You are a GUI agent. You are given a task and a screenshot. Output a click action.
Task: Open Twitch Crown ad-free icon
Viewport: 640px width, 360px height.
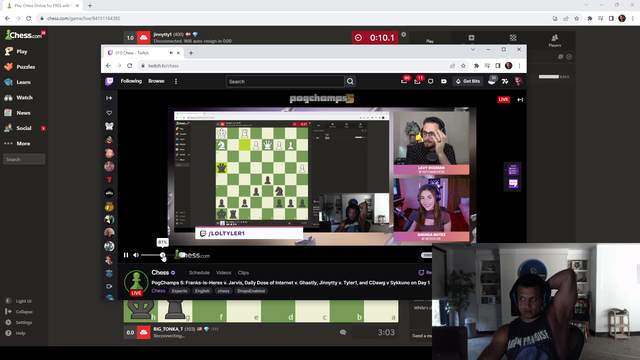pos(444,81)
